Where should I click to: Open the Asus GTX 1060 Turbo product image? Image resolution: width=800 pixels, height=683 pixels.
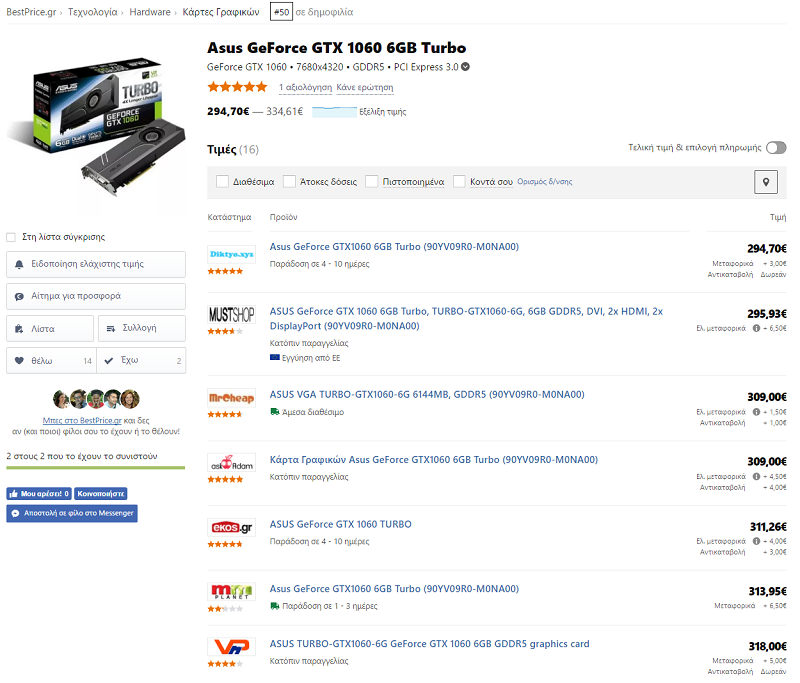click(x=97, y=127)
